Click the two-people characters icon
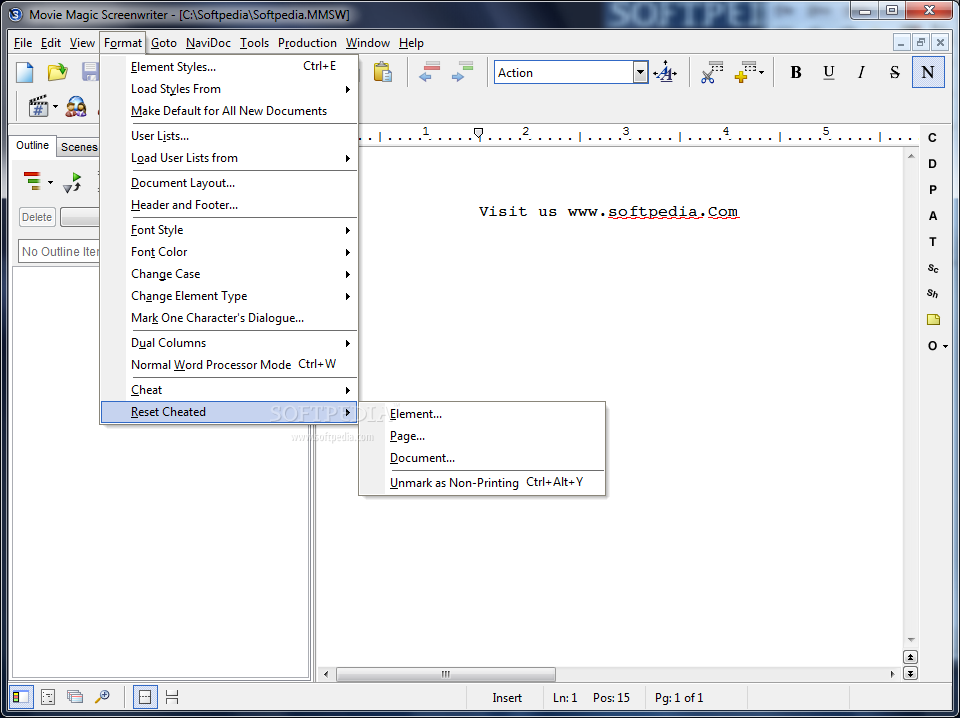 [x=76, y=107]
